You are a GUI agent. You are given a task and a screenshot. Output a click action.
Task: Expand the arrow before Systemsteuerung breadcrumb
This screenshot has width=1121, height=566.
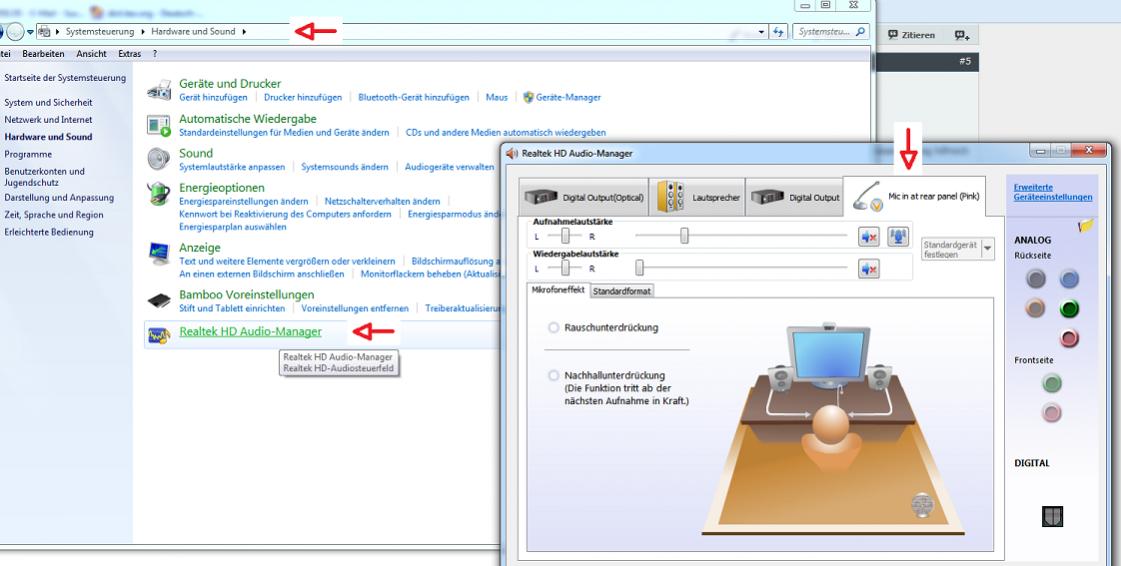tap(57, 31)
